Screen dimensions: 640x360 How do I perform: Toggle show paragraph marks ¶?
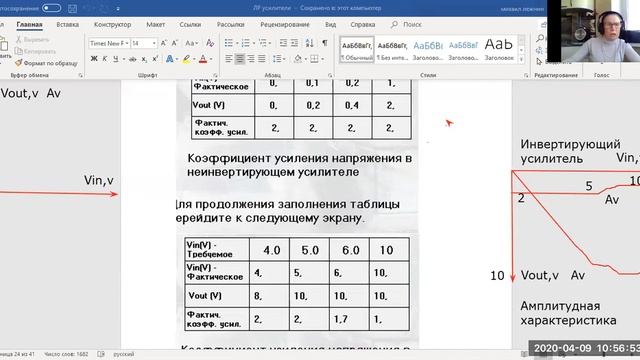tap(324, 43)
